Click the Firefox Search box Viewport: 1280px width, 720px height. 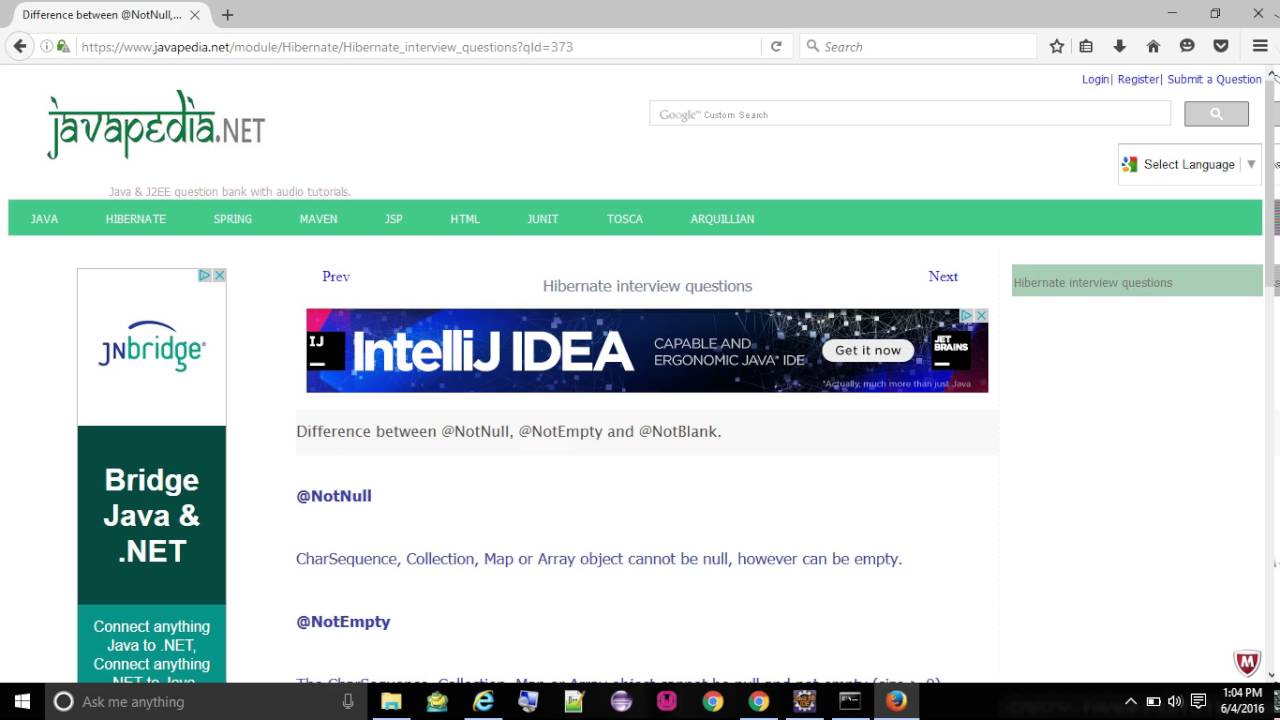coord(918,46)
